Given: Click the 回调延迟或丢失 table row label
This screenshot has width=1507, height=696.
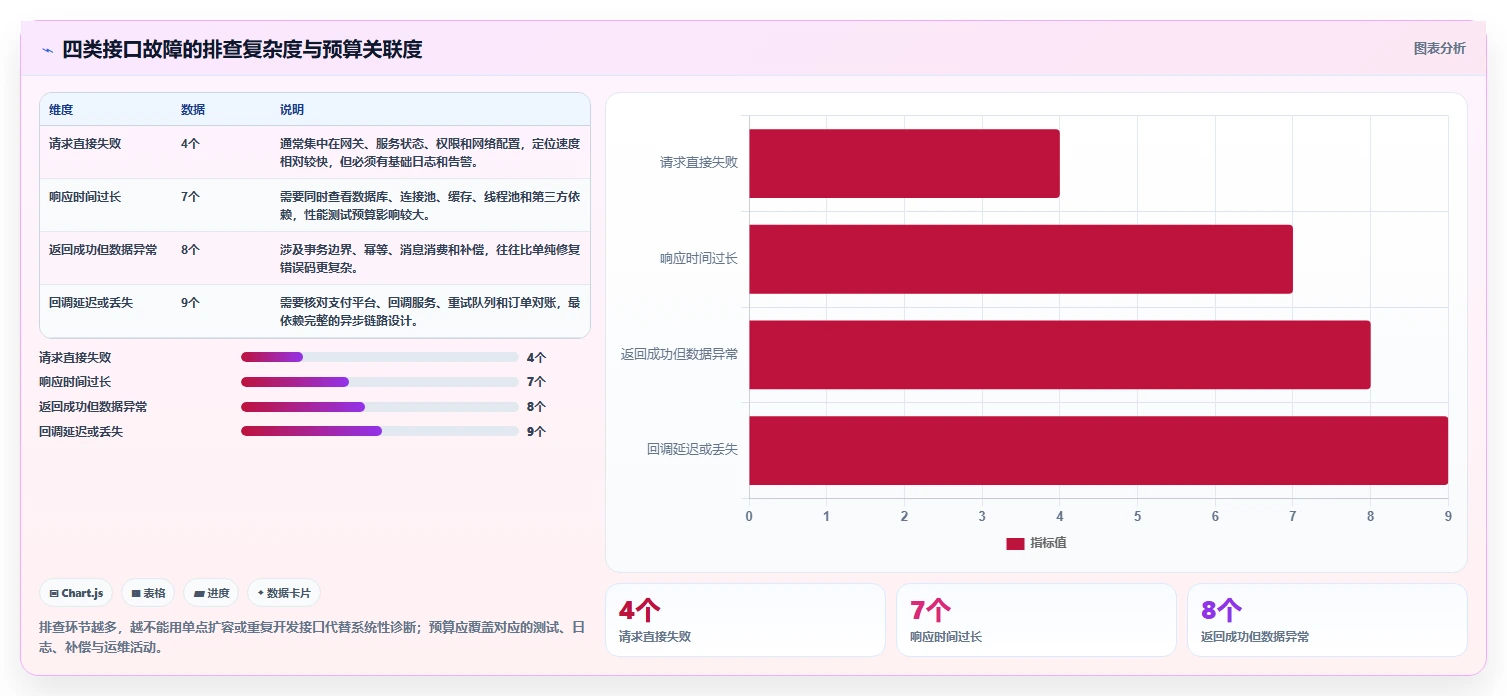Looking at the screenshot, I should 91,302.
